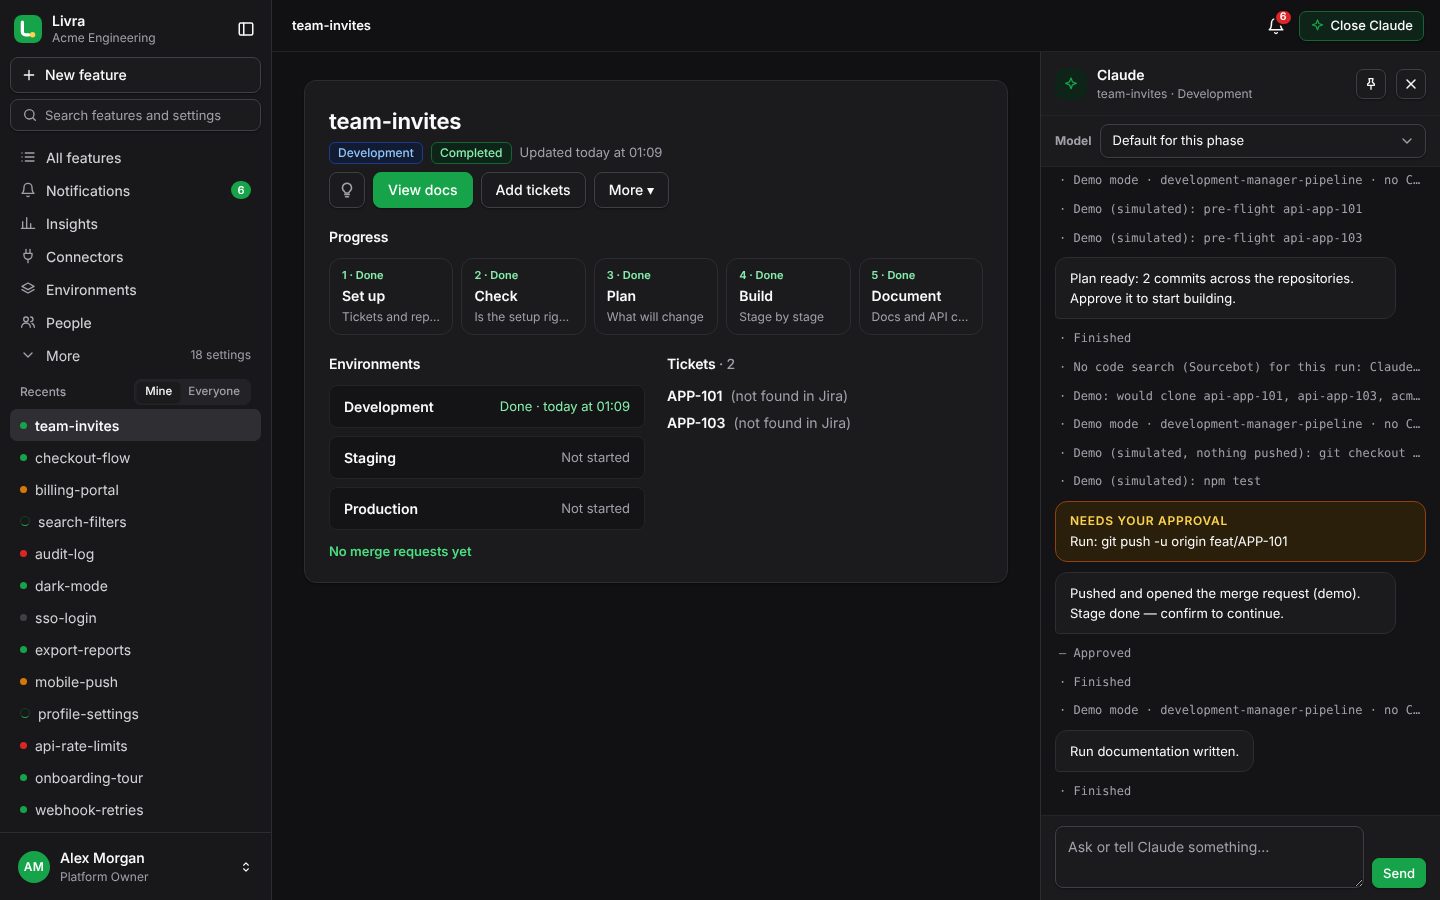Screen dimensions: 1440x900
Task: Select progress step 5 Document
Action: (x=921, y=296)
